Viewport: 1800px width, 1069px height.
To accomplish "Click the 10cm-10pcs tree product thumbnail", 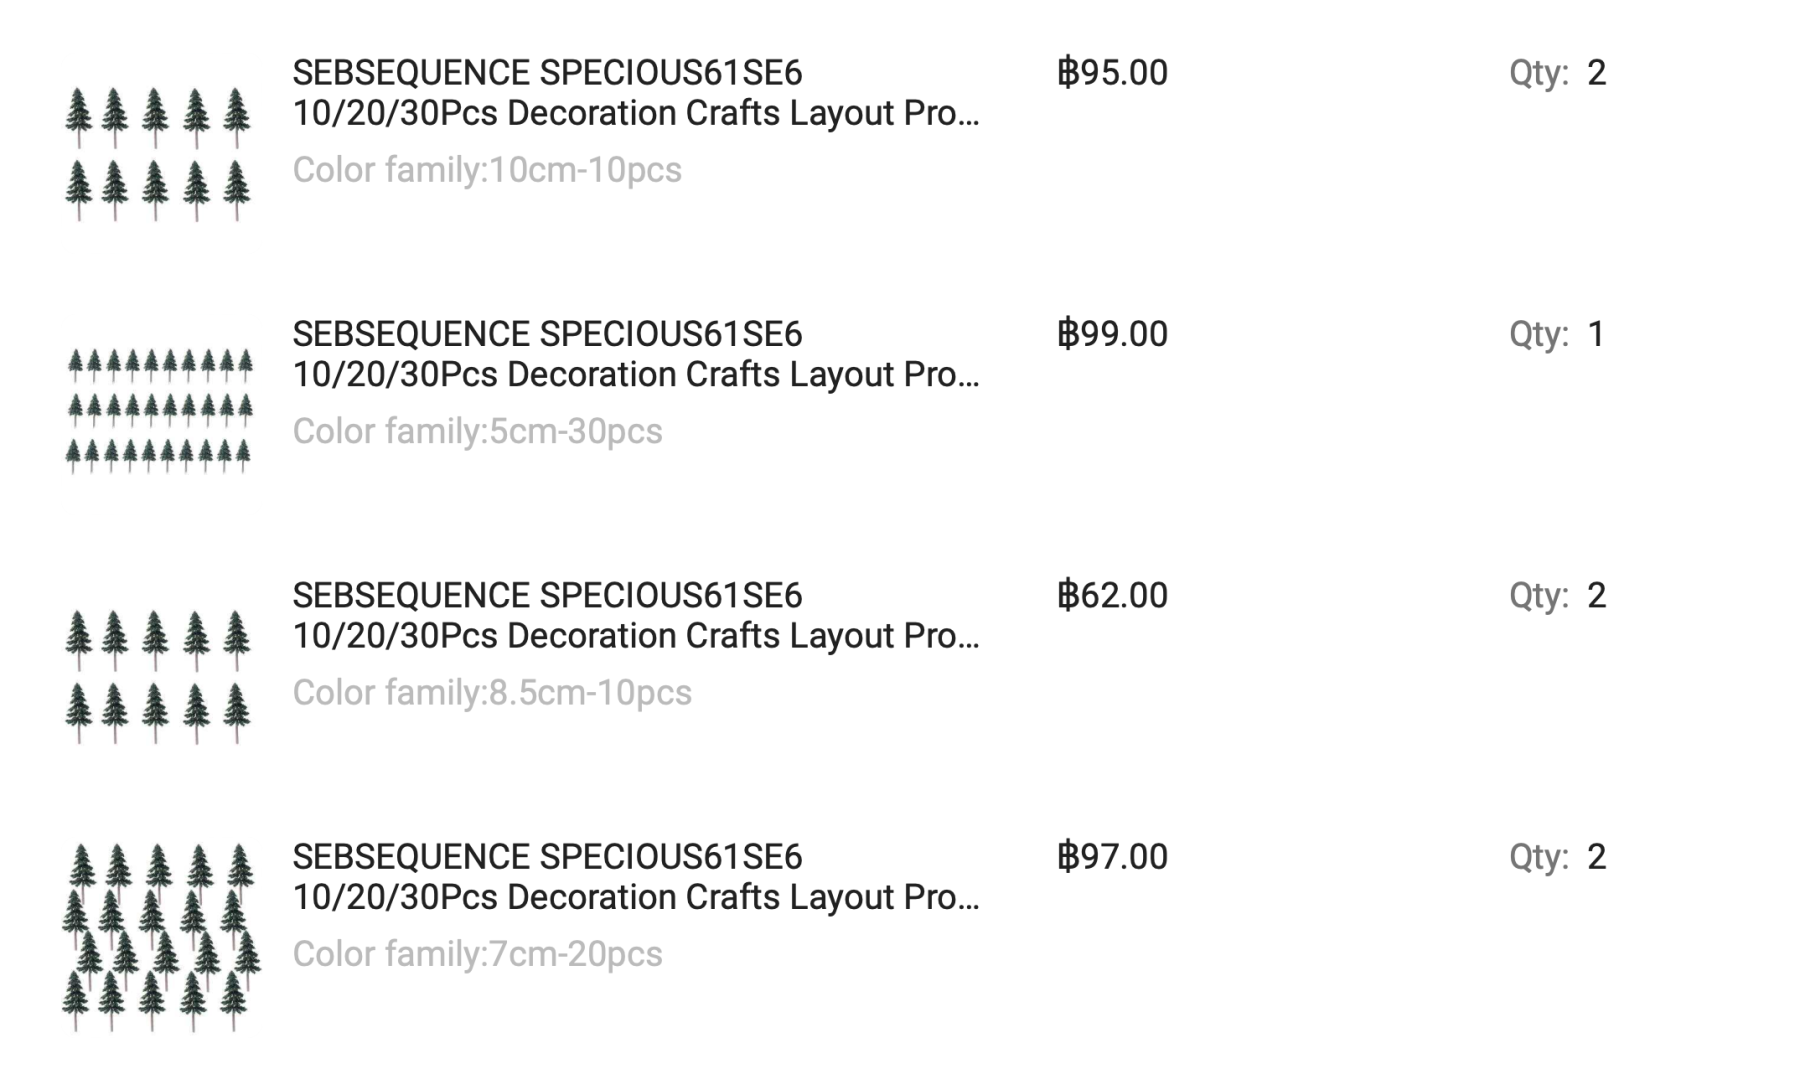I will coord(157,153).
